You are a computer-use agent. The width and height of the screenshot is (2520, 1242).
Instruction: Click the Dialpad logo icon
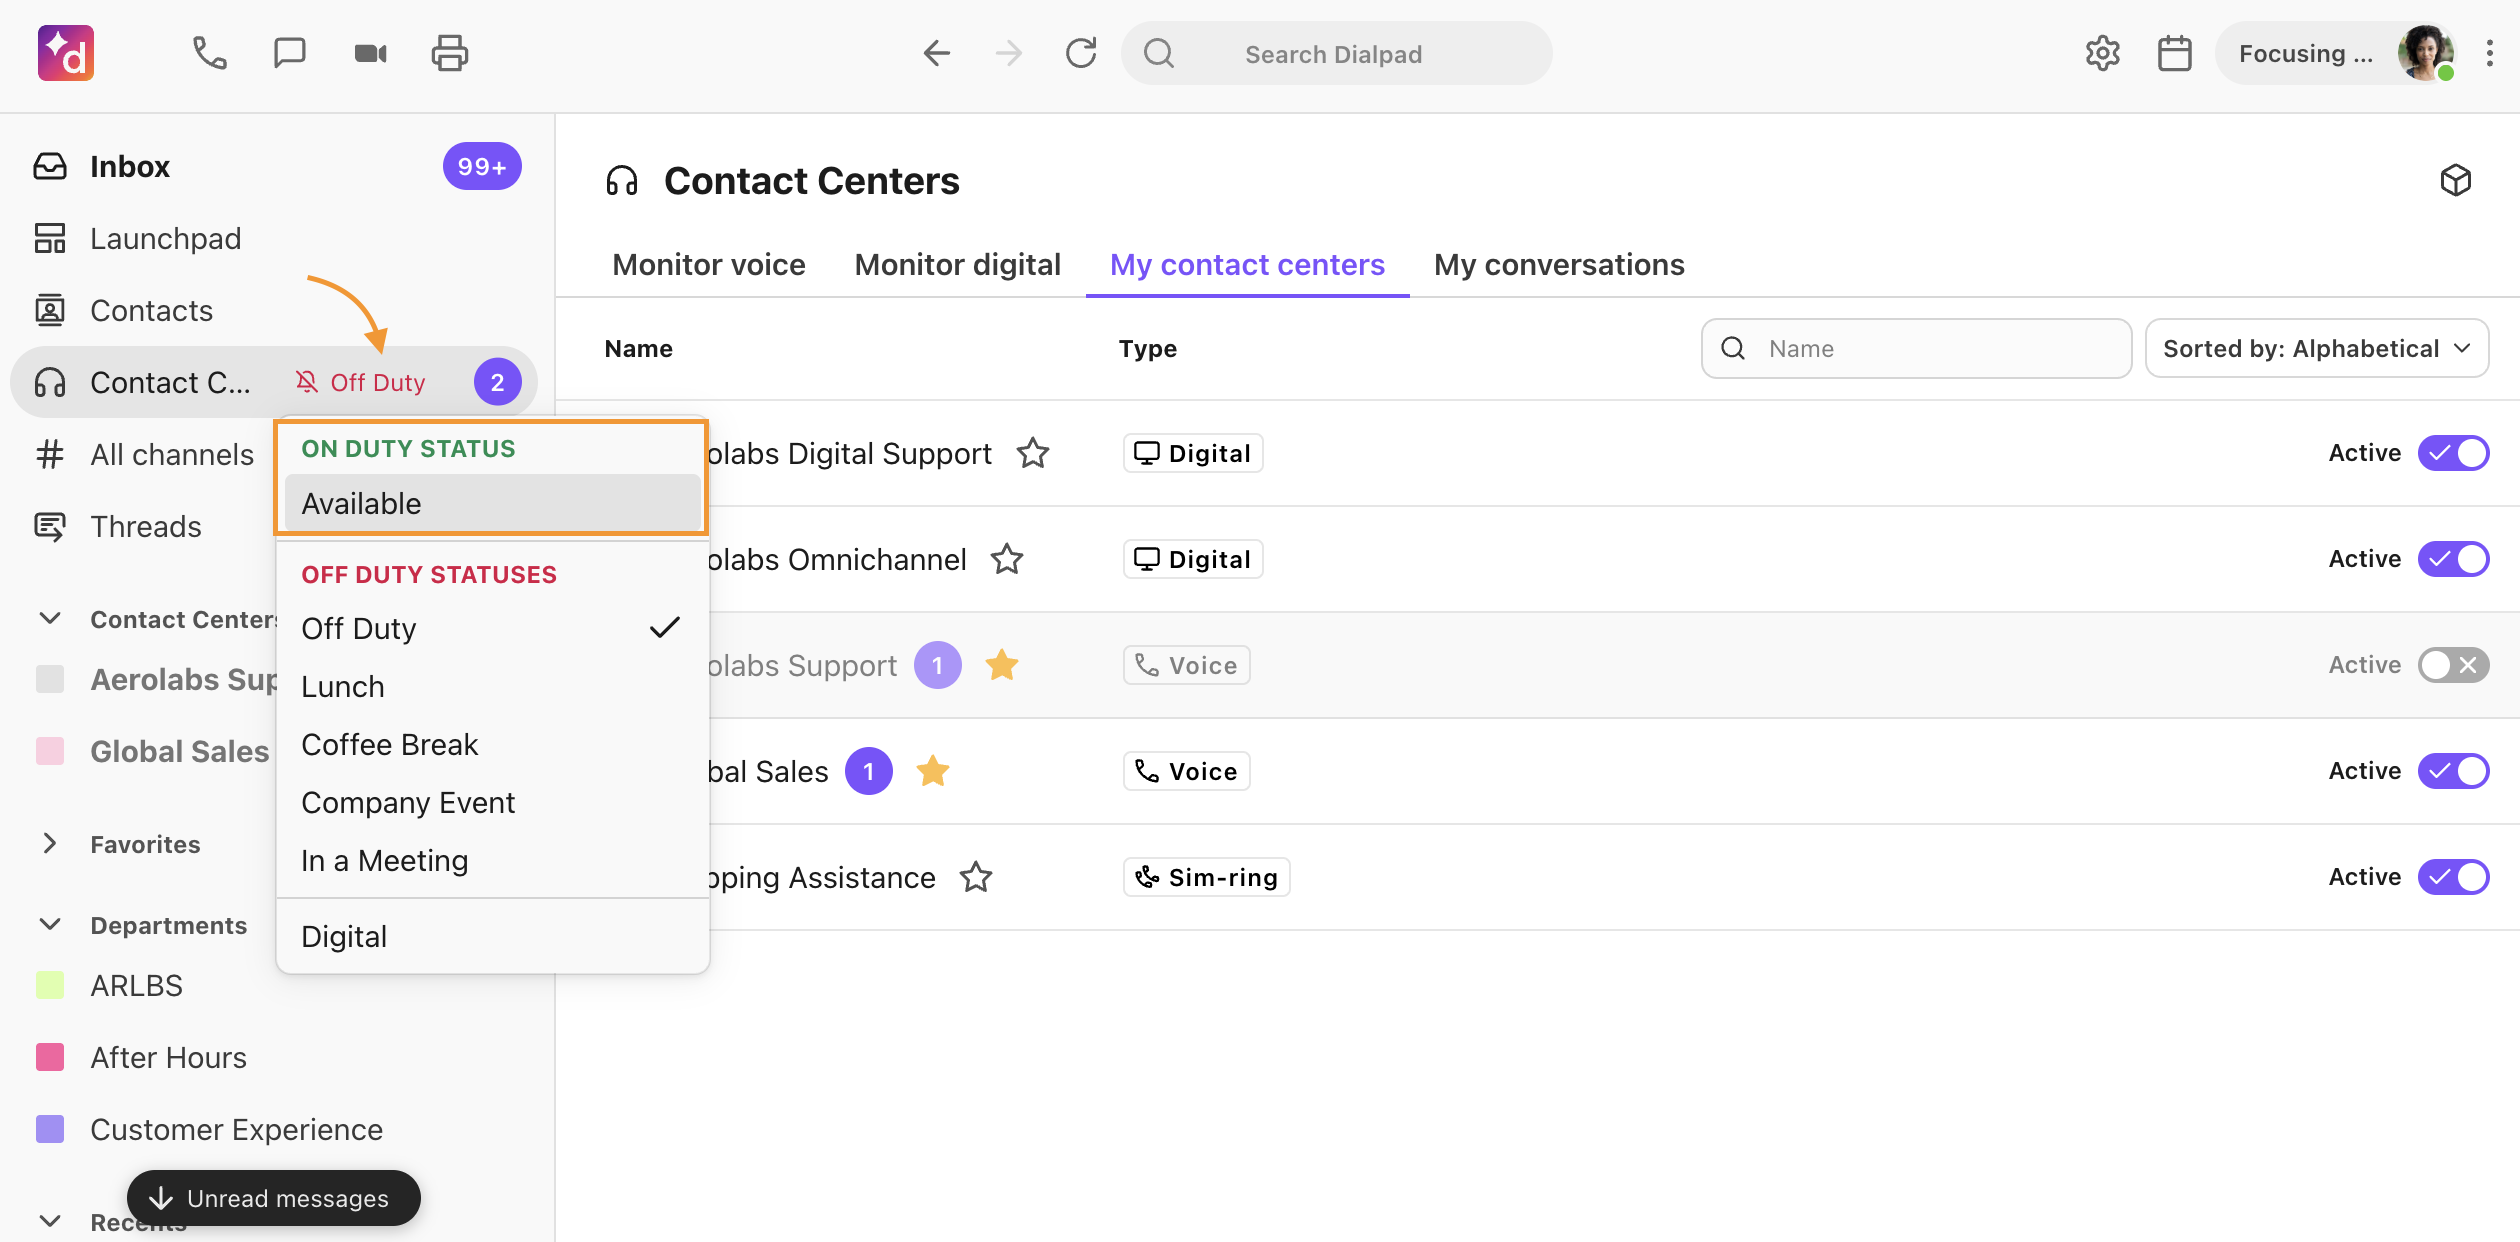tap(66, 53)
